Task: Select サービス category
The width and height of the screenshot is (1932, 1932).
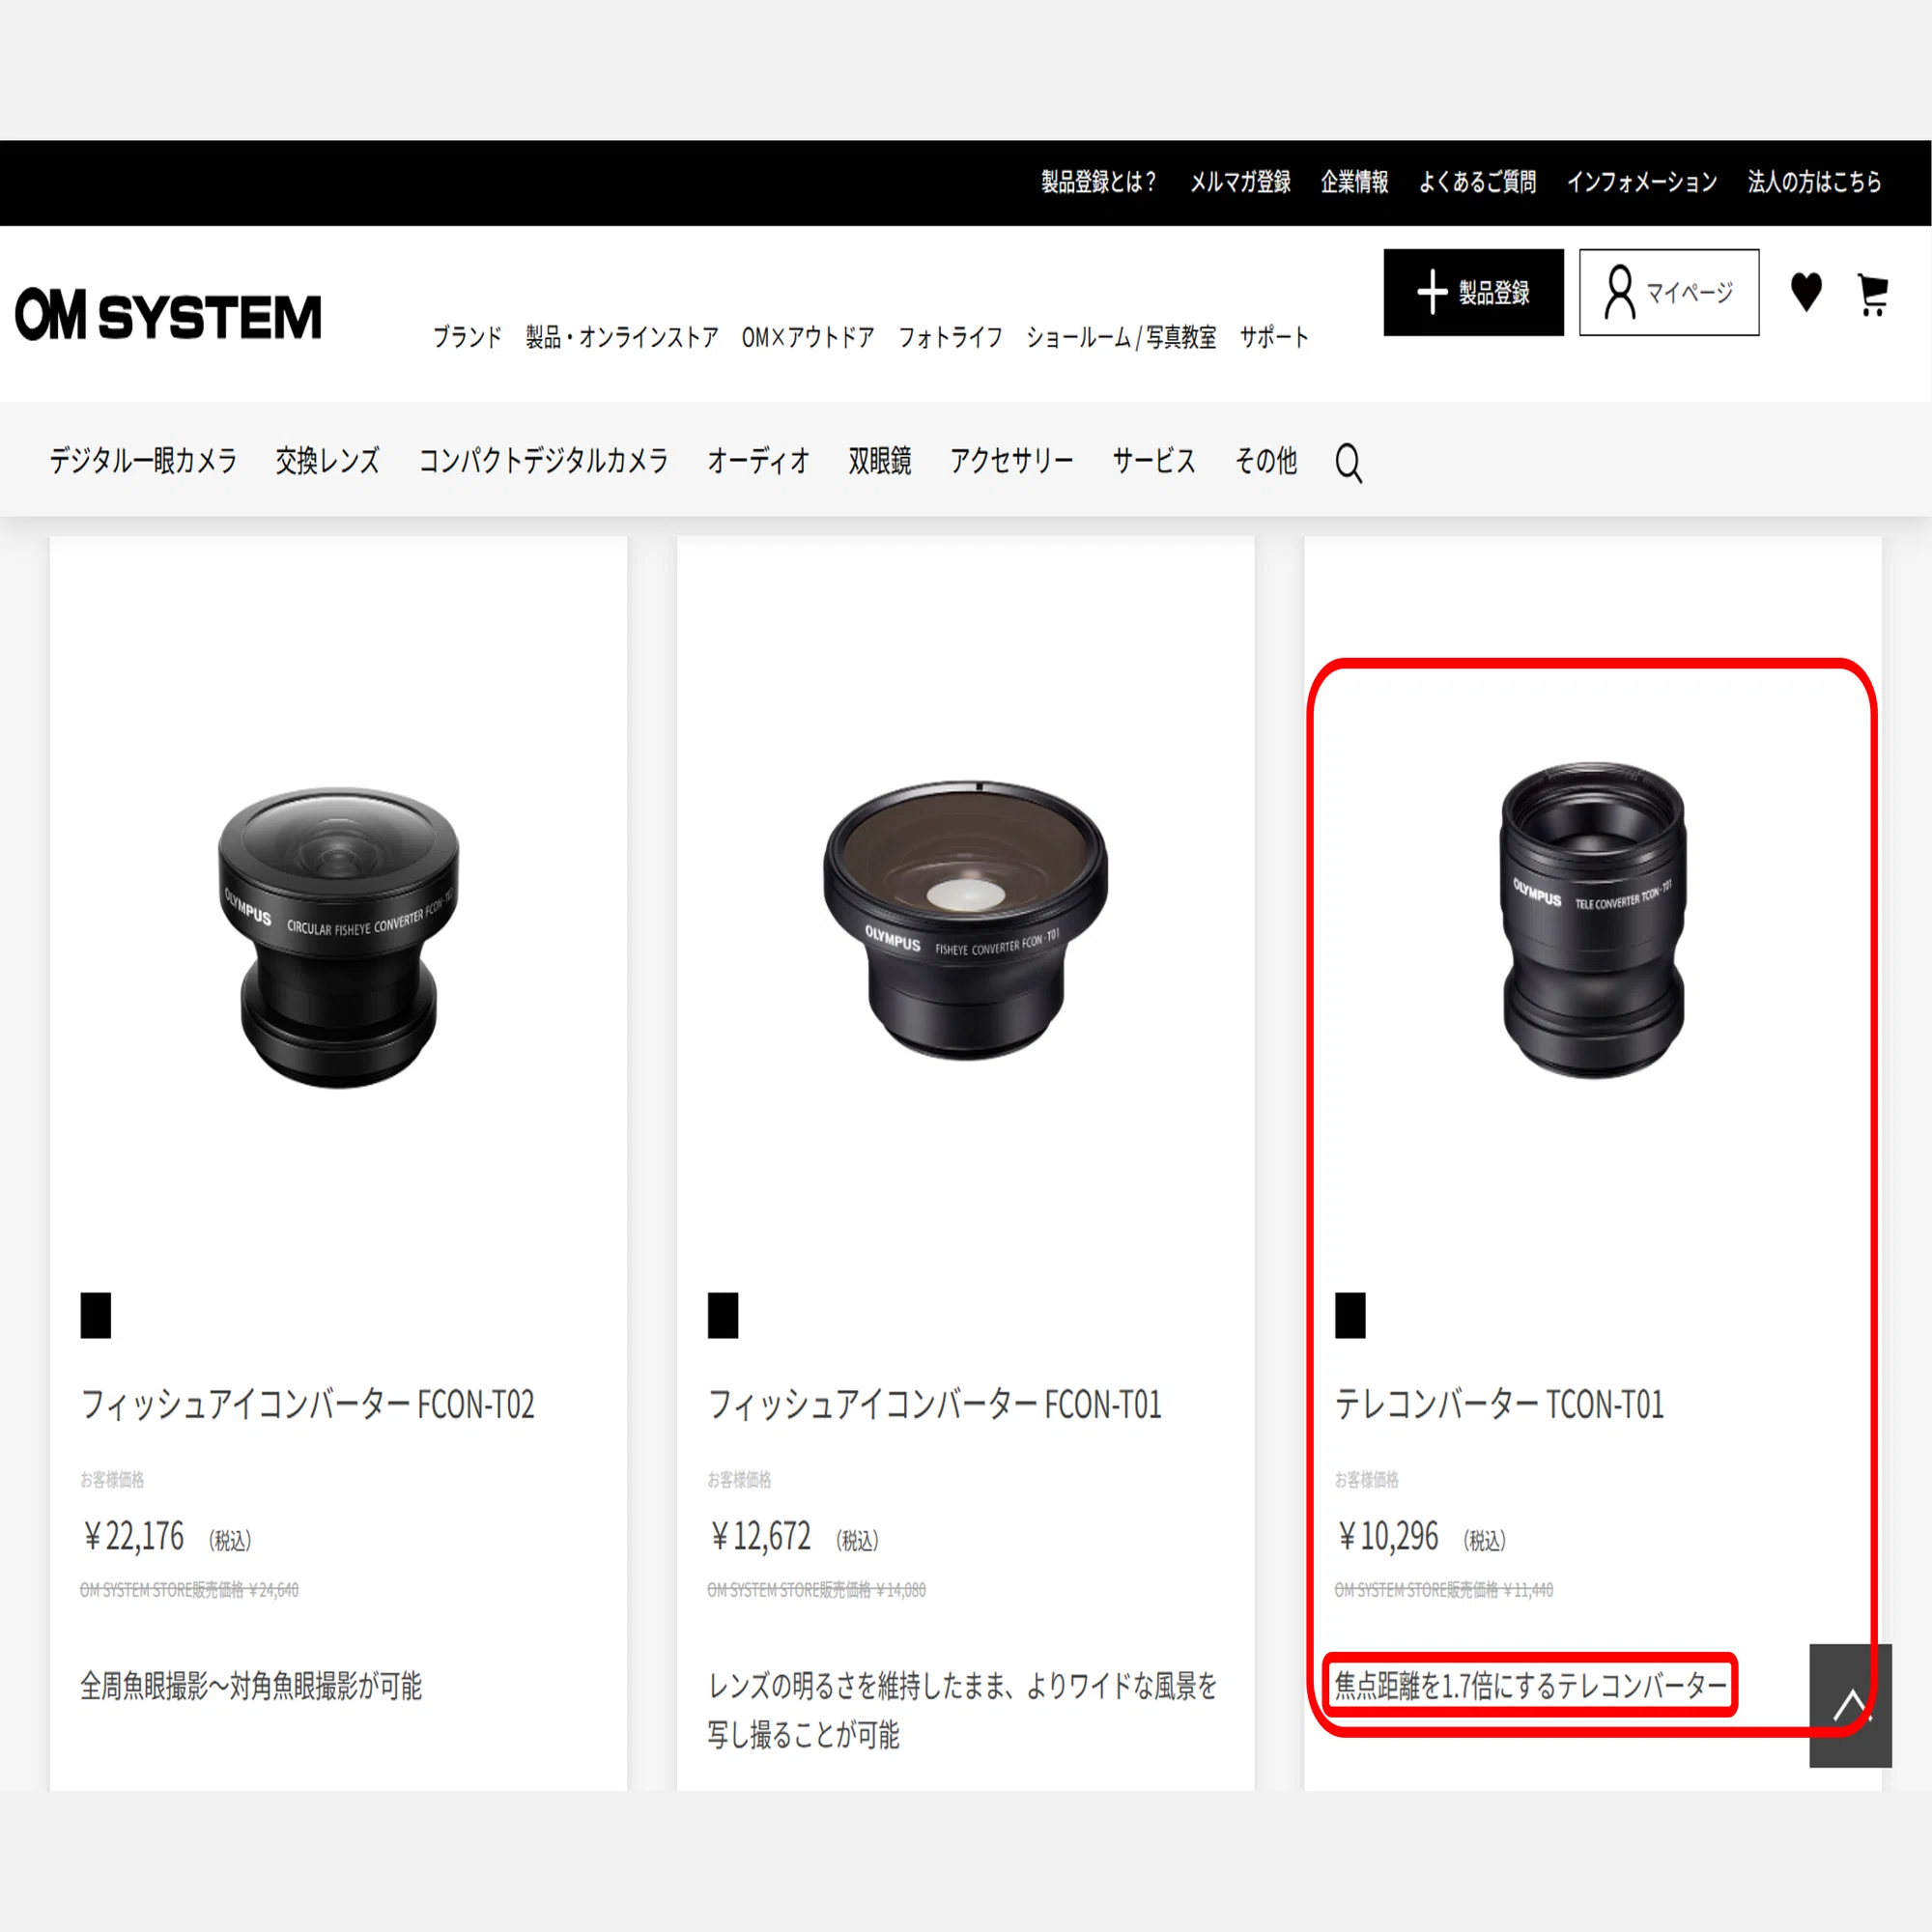Action: coord(1154,461)
